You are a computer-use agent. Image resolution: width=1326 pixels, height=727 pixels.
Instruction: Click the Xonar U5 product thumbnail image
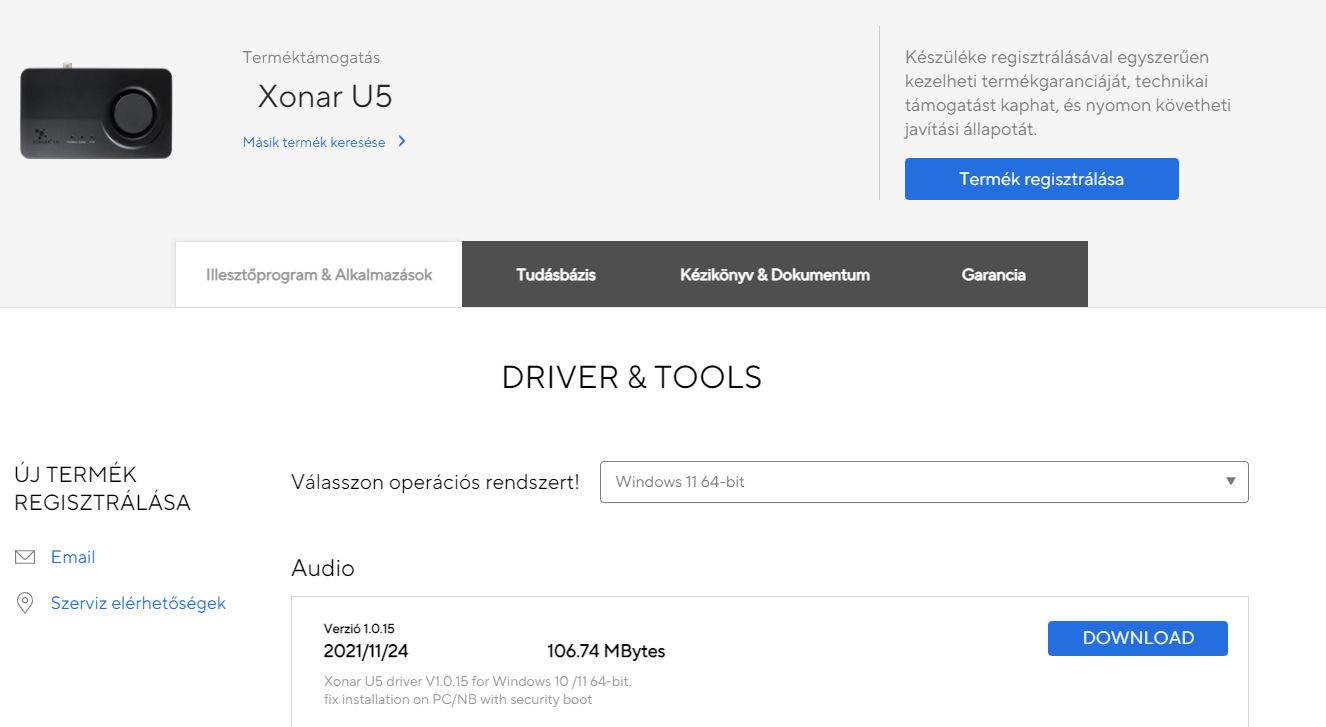pyautogui.click(x=96, y=111)
